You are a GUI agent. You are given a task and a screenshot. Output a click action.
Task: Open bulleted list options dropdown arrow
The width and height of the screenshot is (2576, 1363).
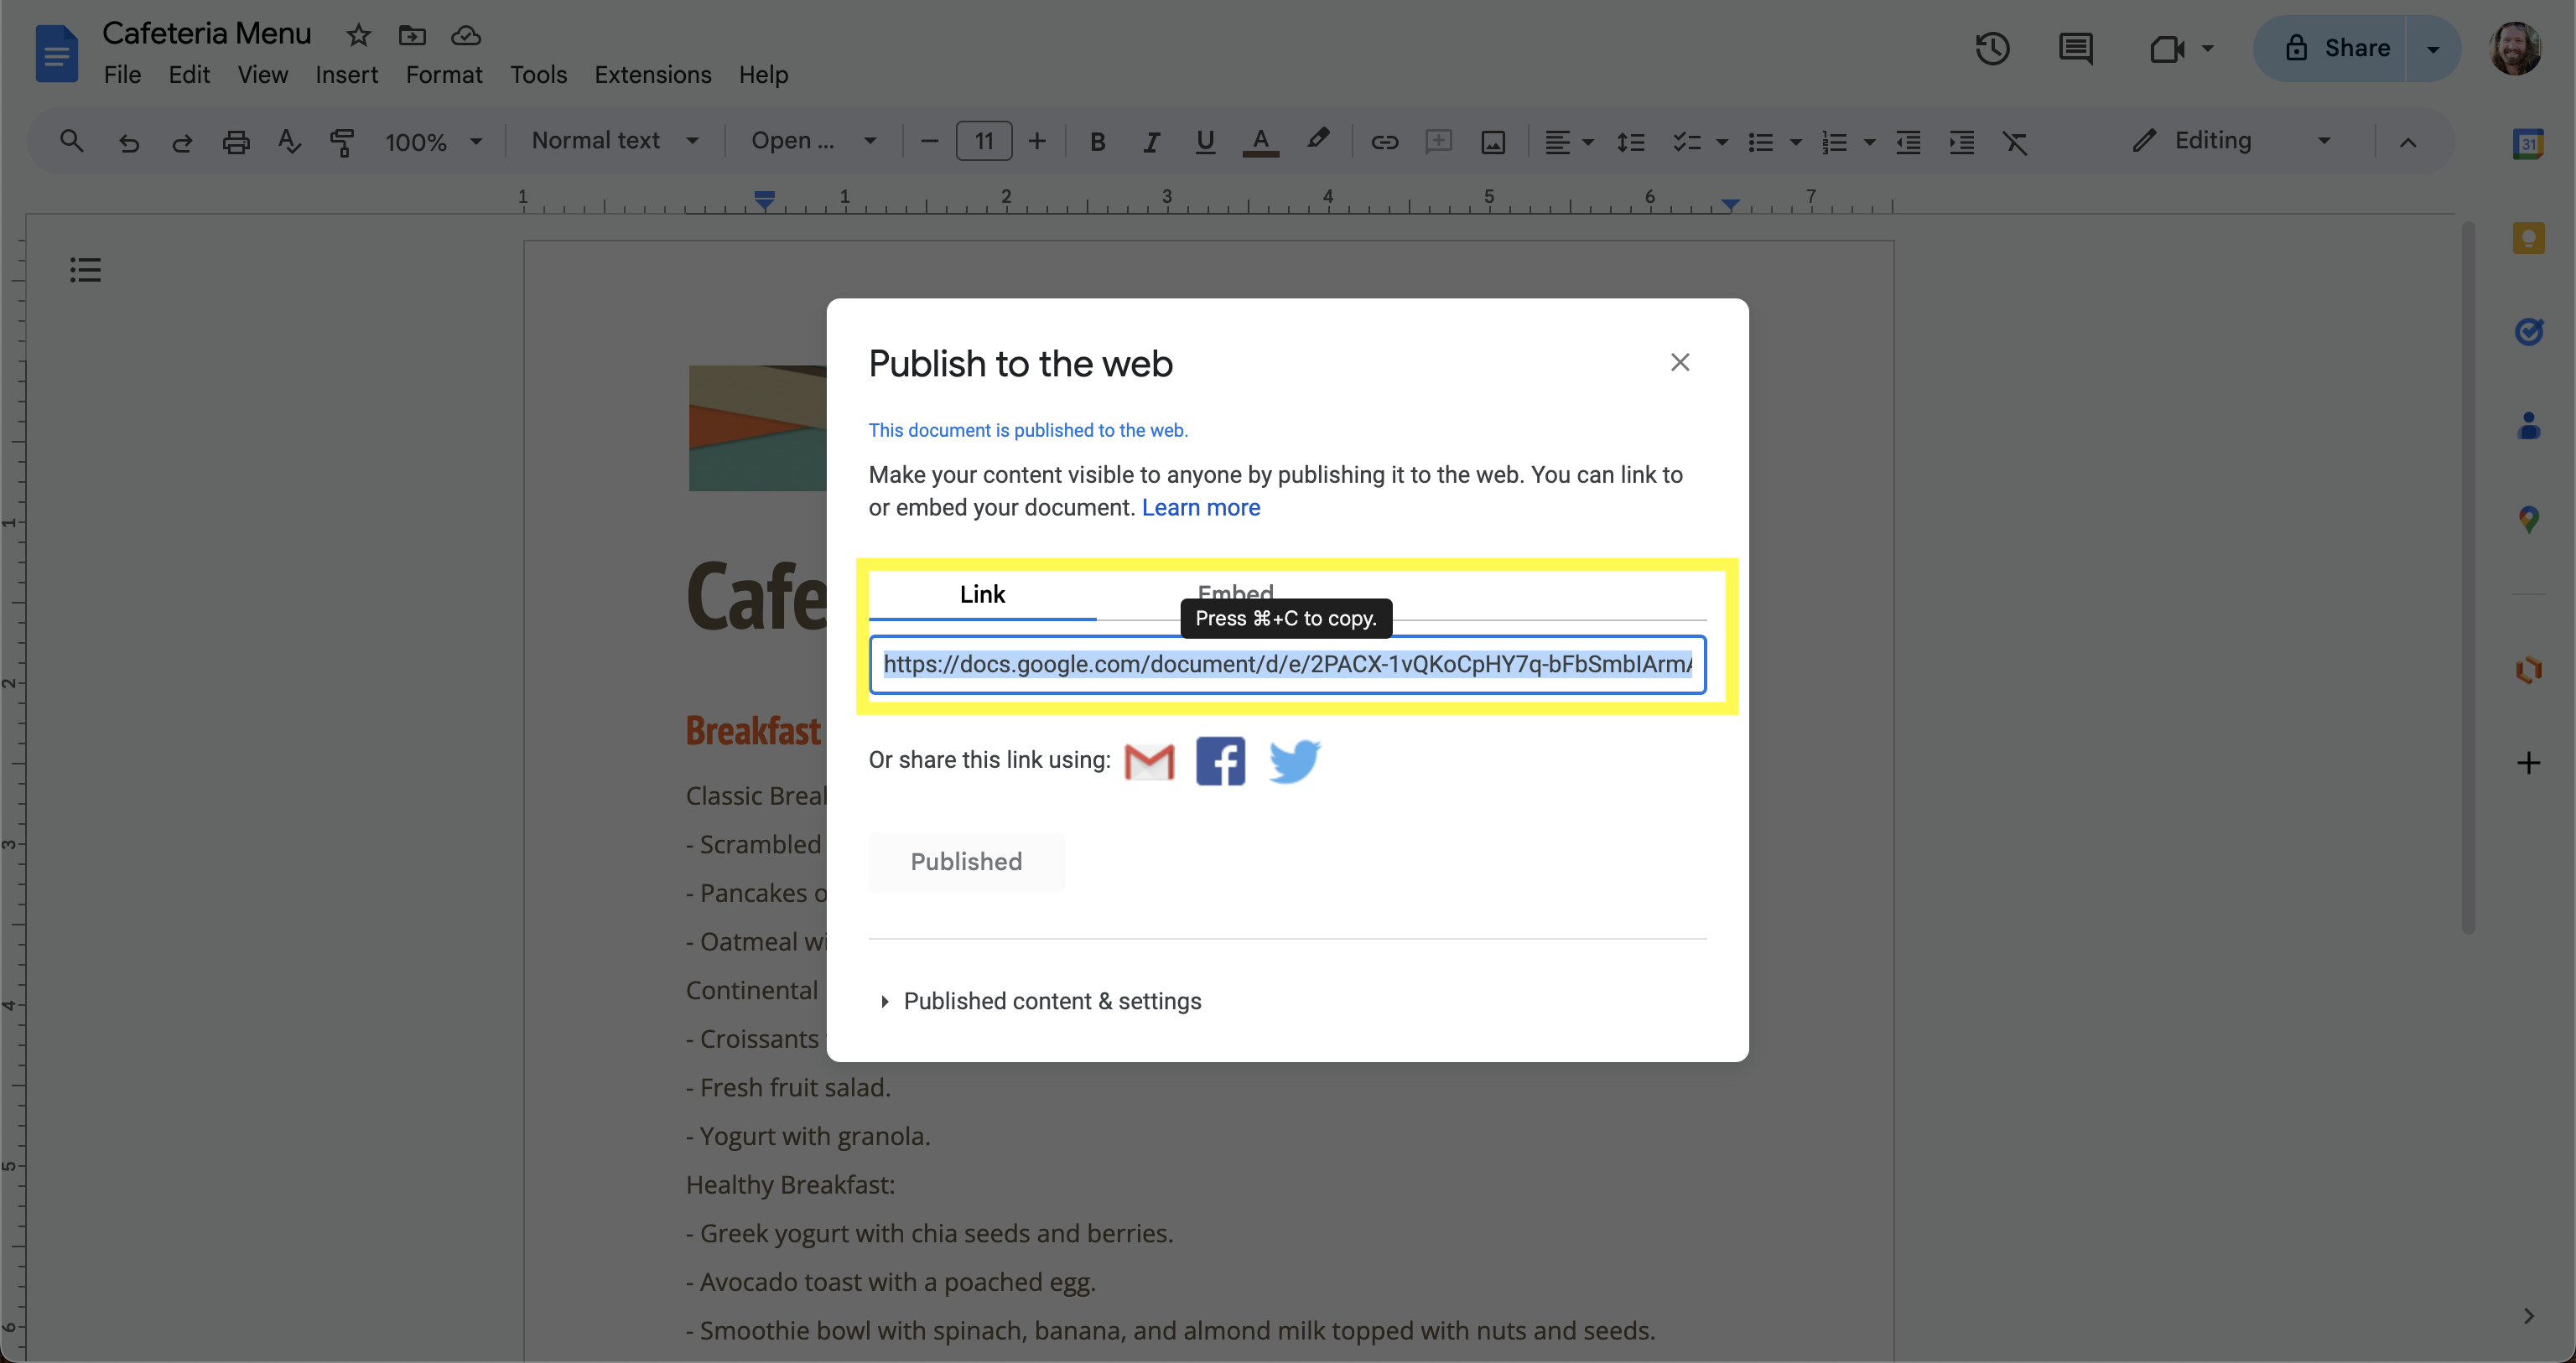coord(1795,142)
